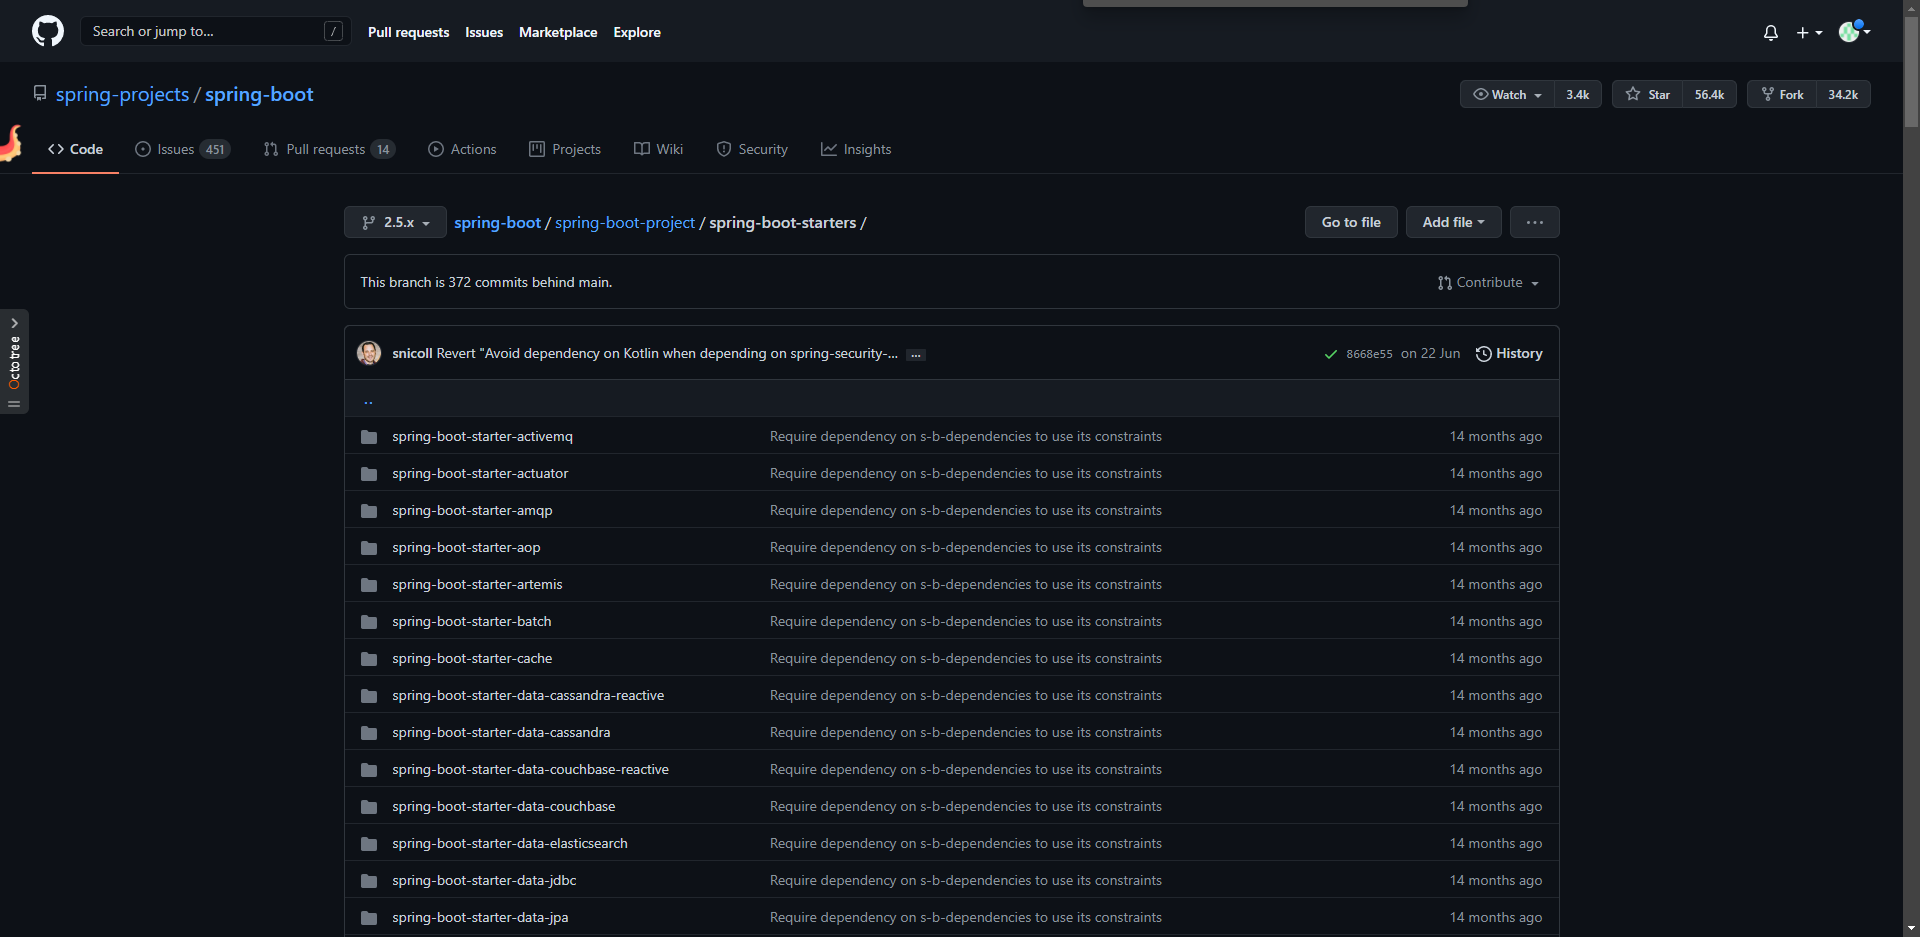Click folder icon for spring-boot-starter-data-couchbase
This screenshot has height=937, width=1920.
tap(369, 807)
